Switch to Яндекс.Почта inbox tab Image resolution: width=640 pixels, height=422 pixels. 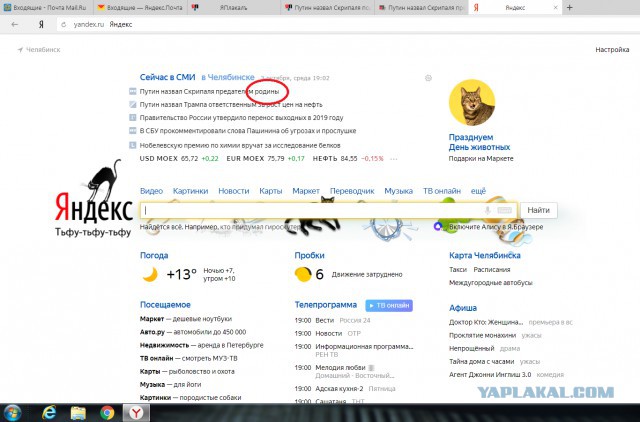[140, 7]
